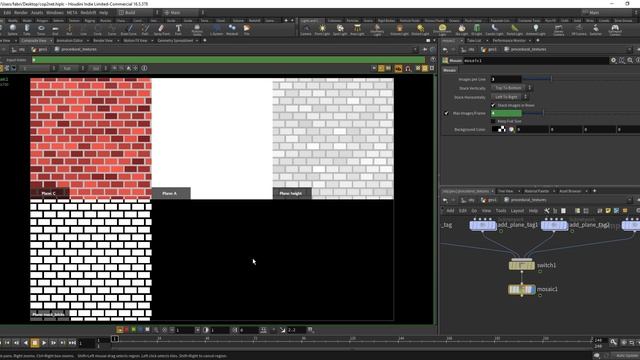
Task: Open the Redshift menu
Action: 88,13
